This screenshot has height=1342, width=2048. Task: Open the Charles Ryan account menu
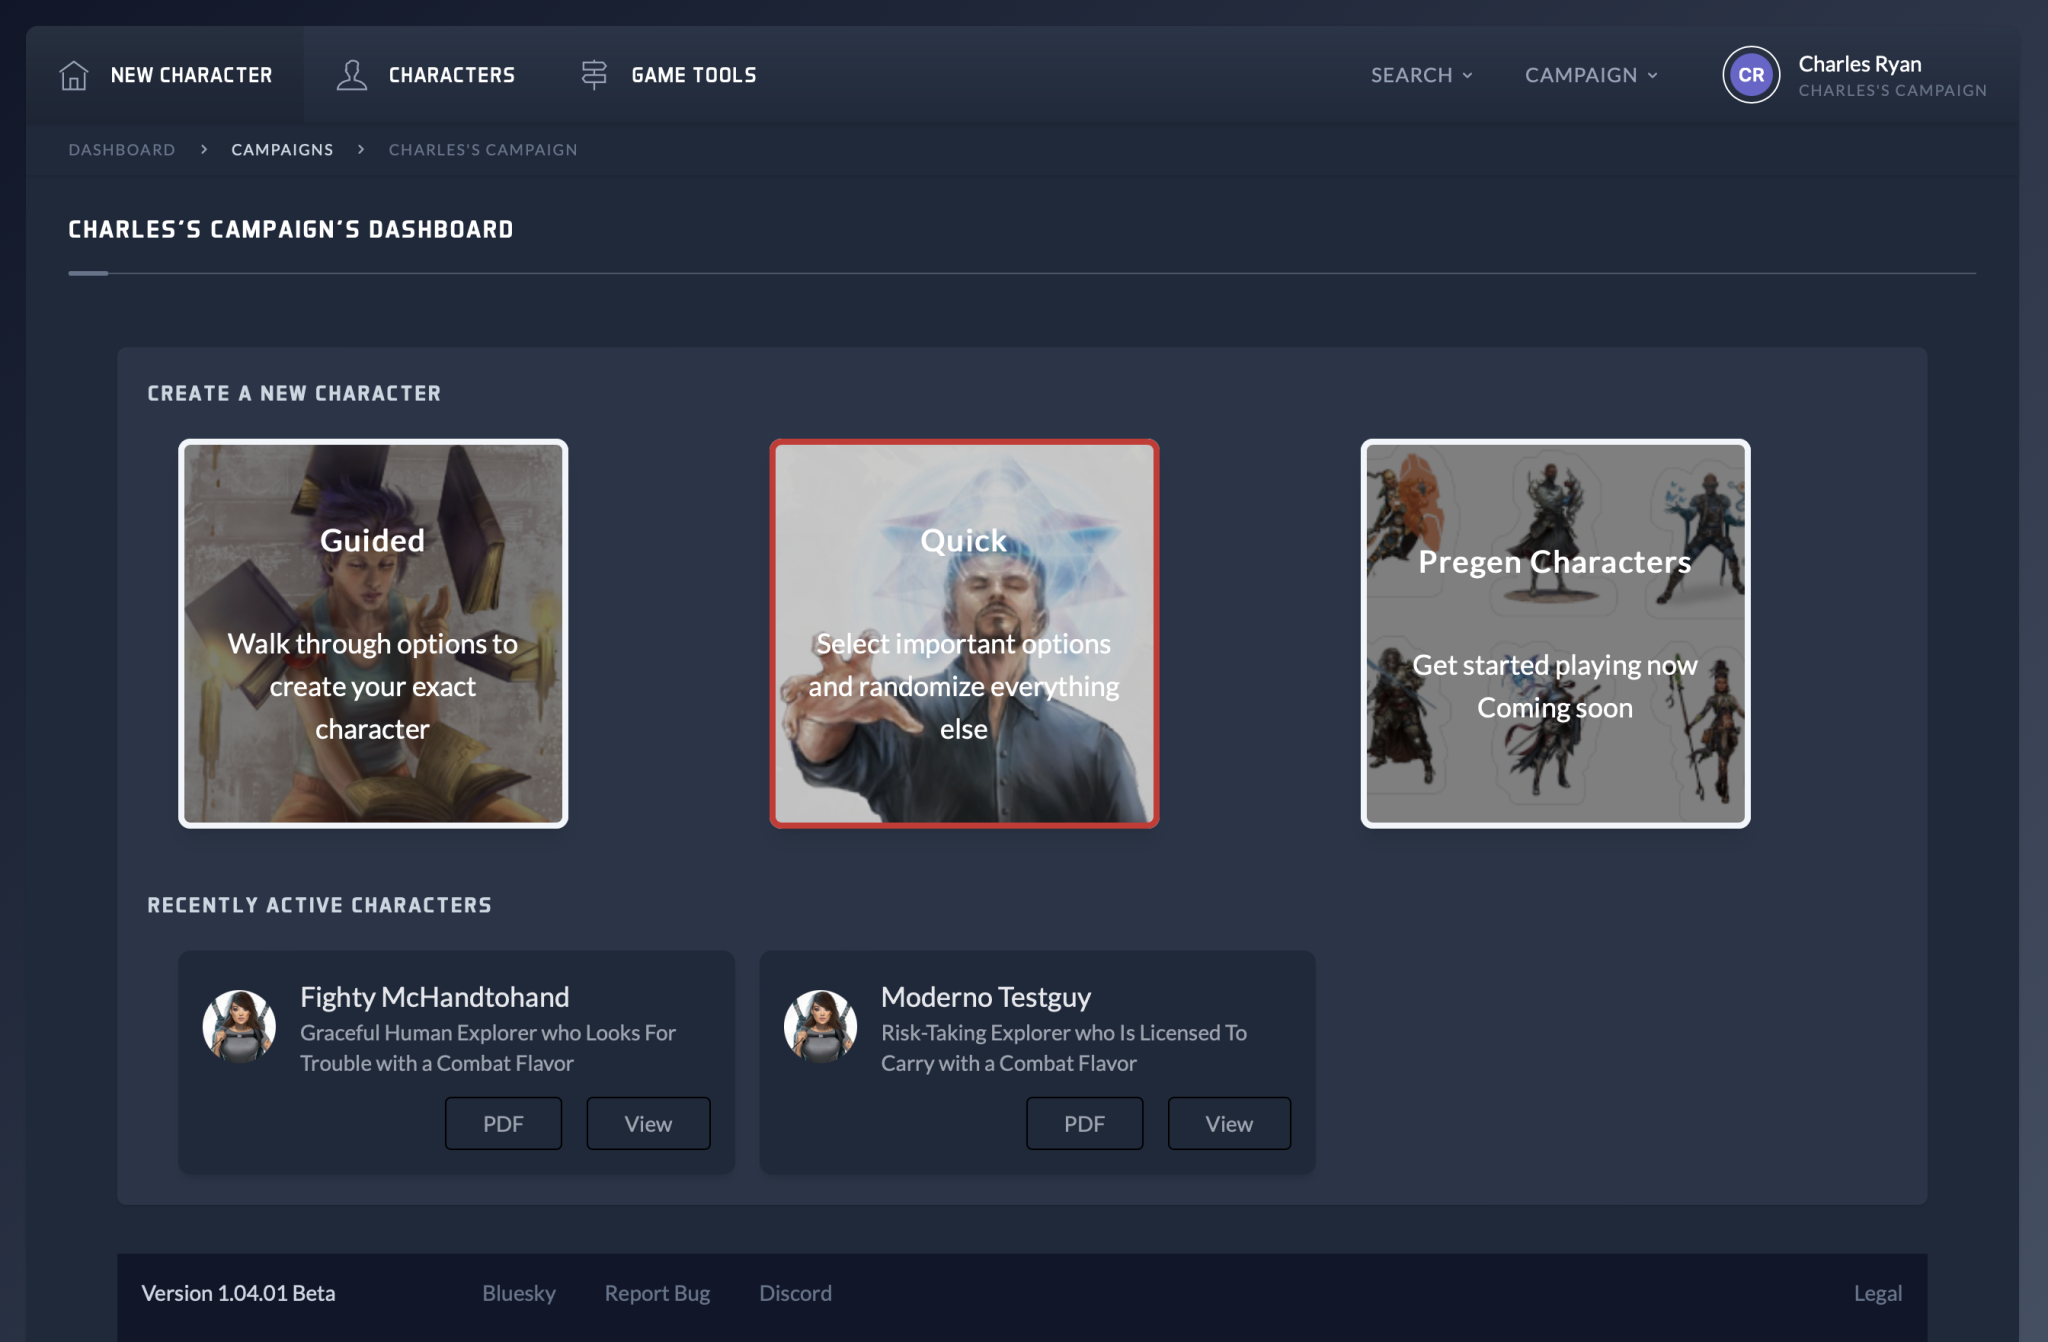click(x=1859, y=65)
